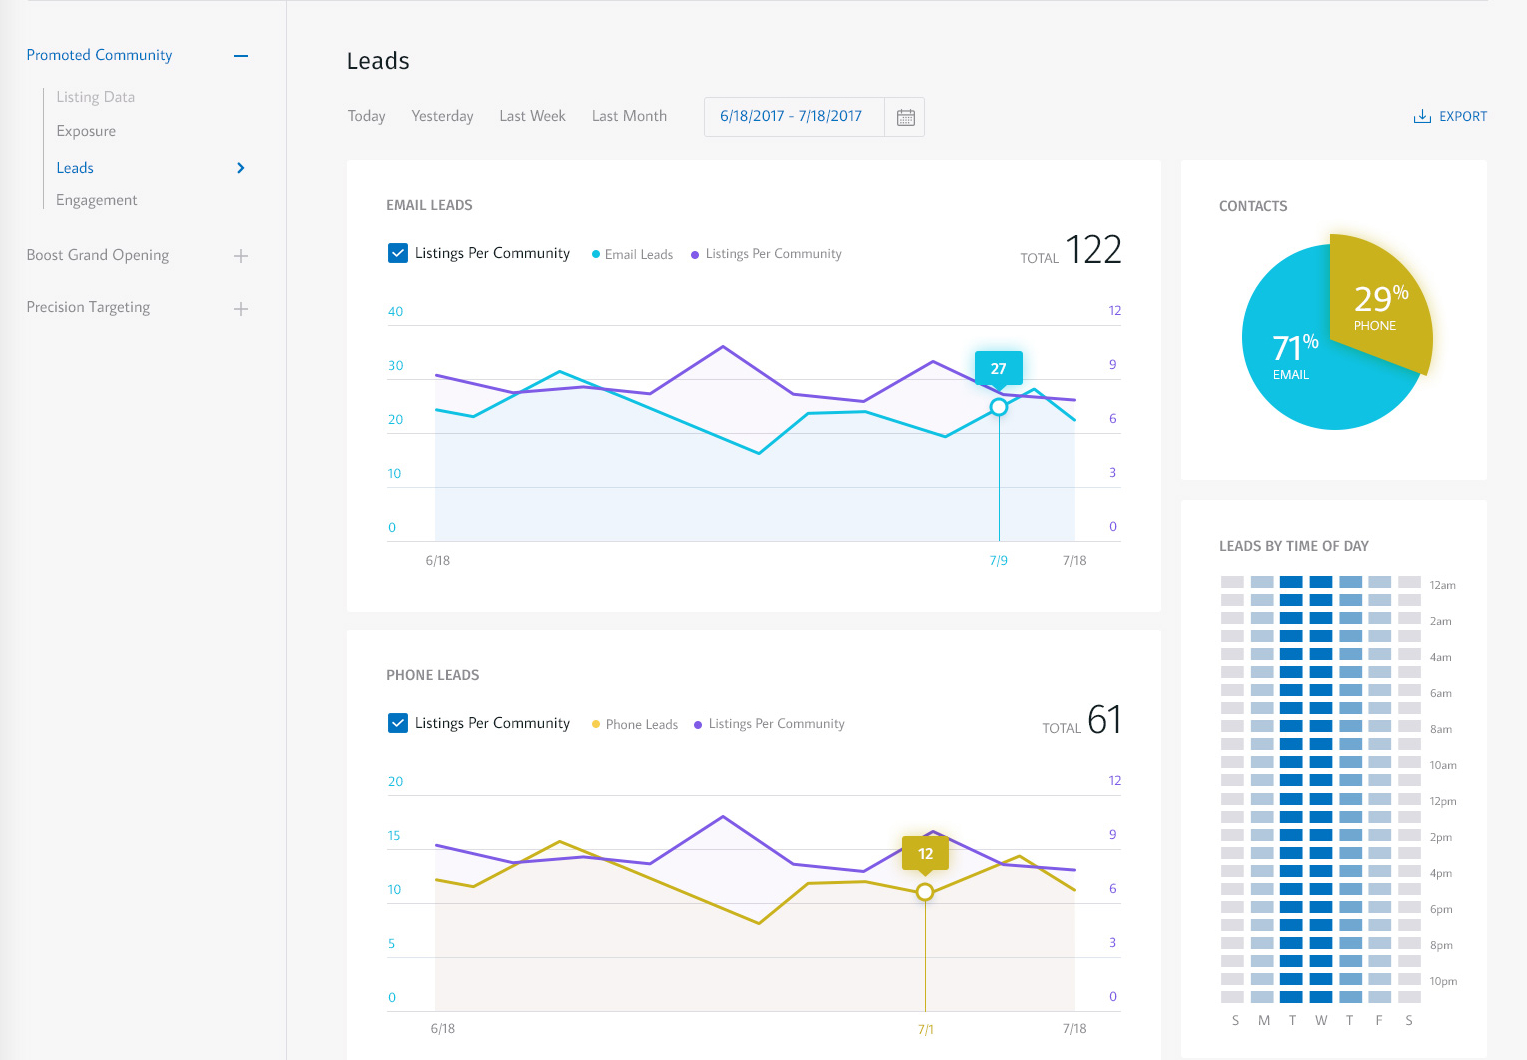Uncheck Listings Per Community in Email Leads
The height and width of the screenshot is (1060, 1527).
coord(398,253)
